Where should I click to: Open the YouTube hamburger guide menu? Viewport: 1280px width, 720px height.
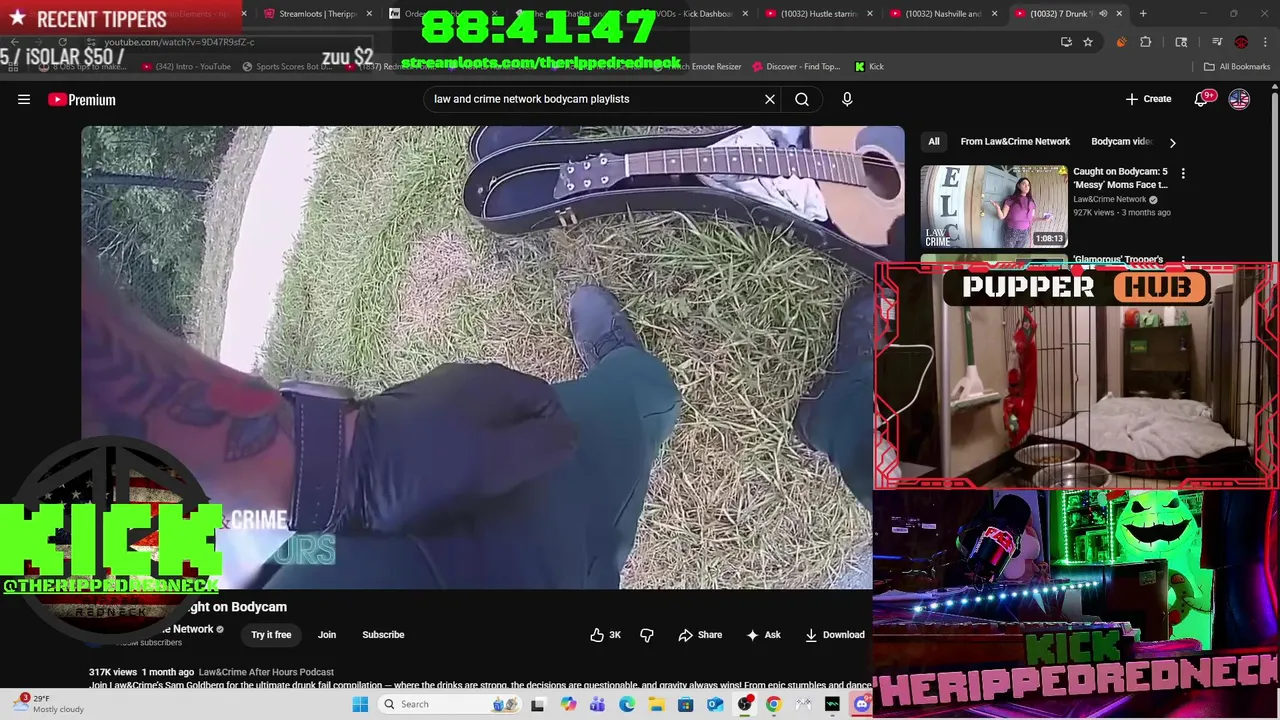point(24,99)
